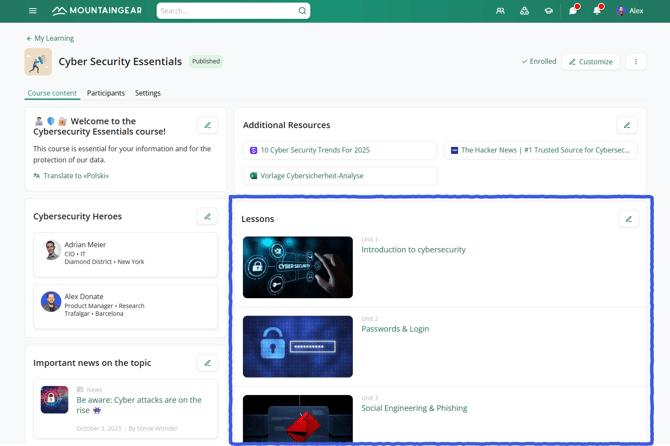Open the learning graduation cap icon

tap(548, 11)
